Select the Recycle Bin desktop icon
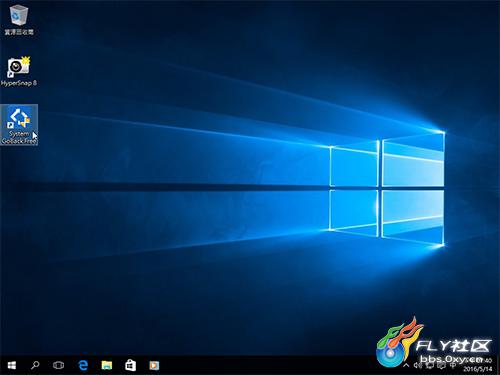The height and width of the screenshot is (375, 500). pos(19,20)
